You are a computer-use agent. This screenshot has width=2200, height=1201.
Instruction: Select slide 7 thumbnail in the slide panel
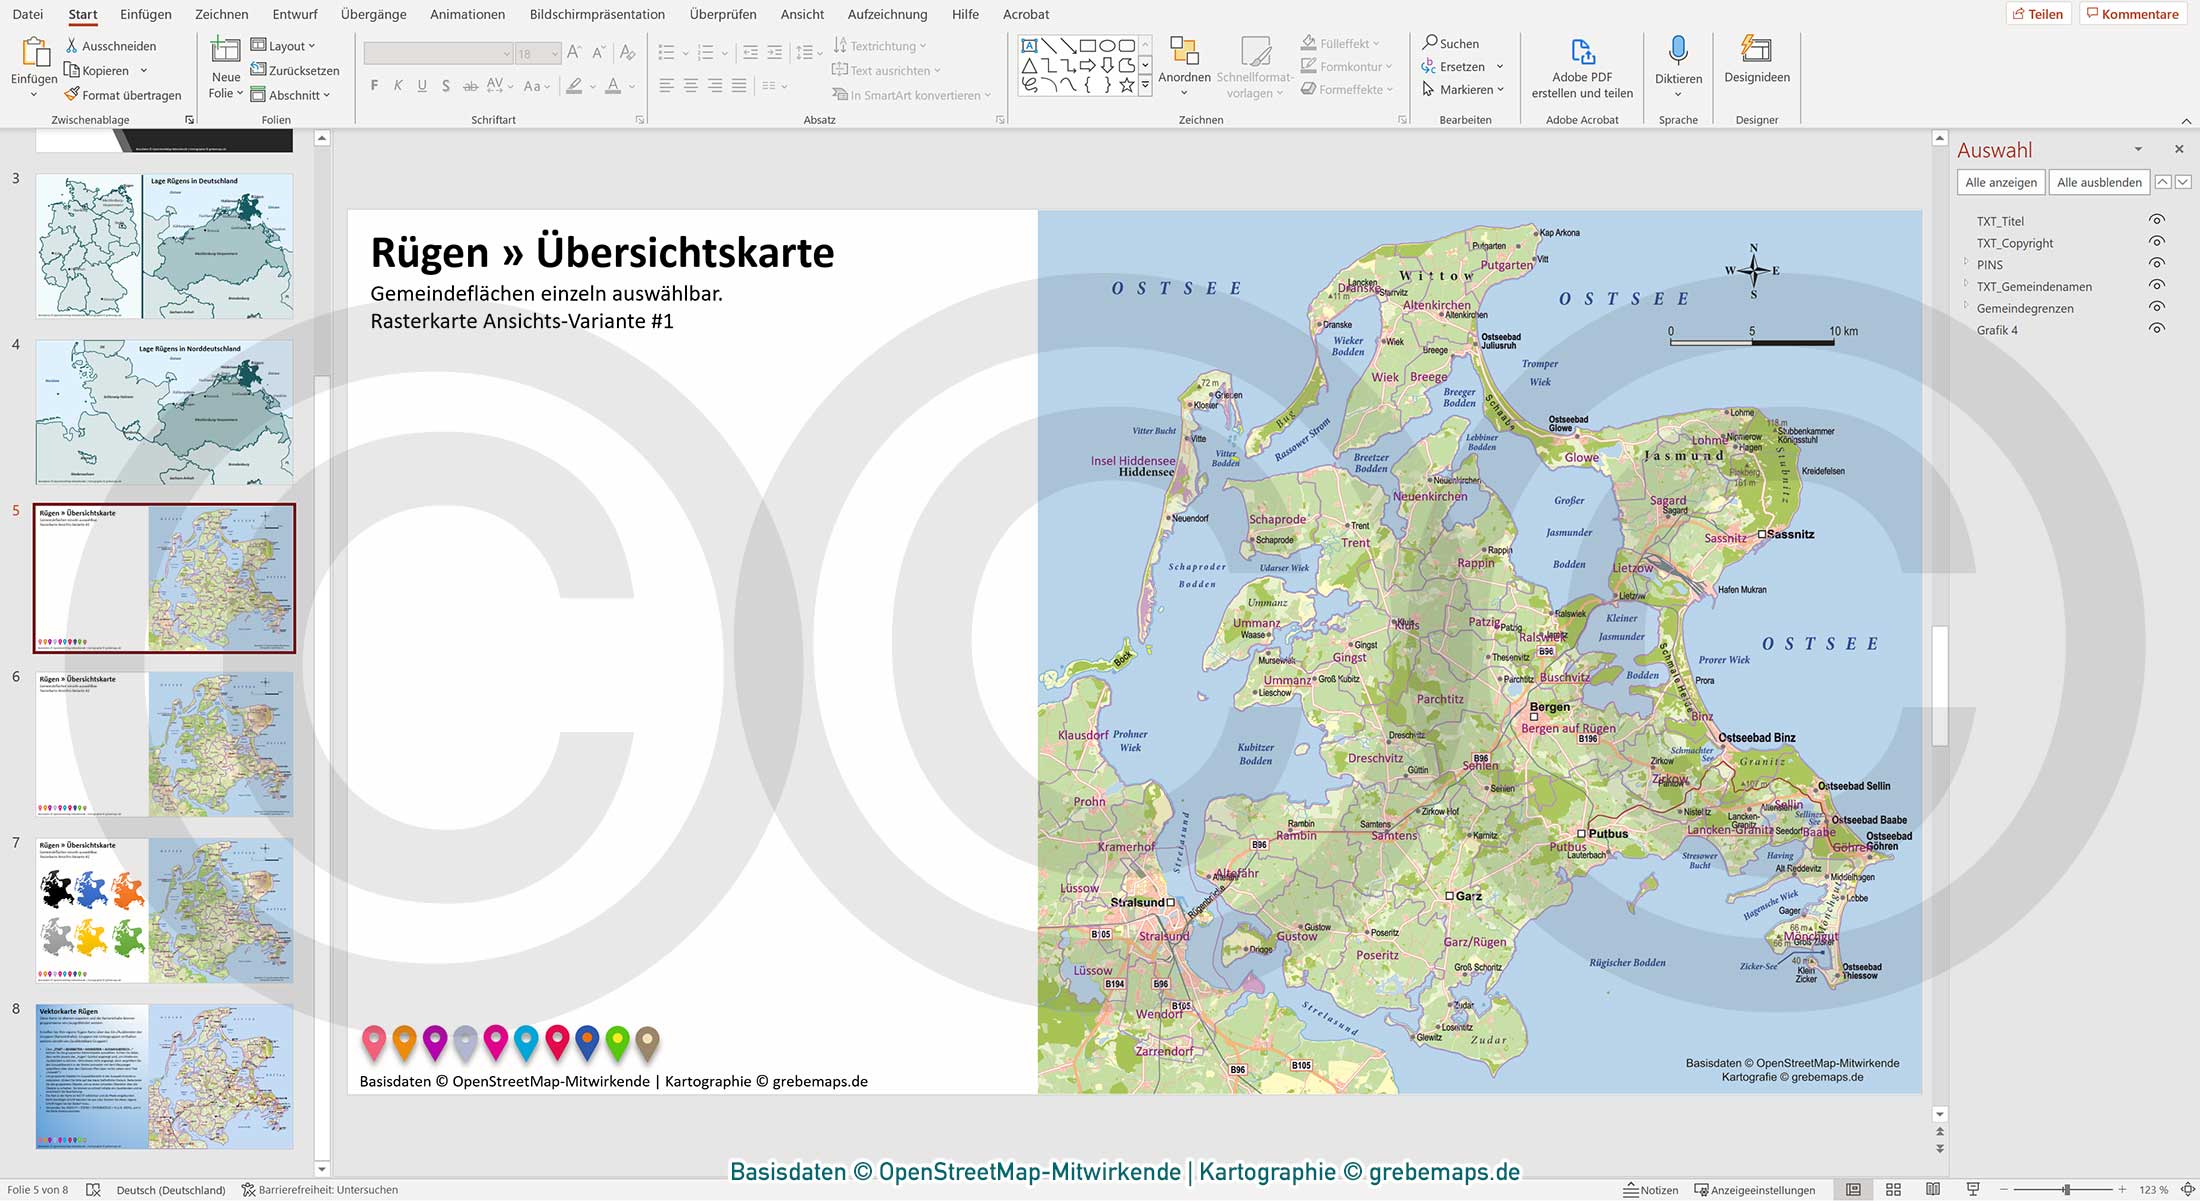tap(163, 910)
